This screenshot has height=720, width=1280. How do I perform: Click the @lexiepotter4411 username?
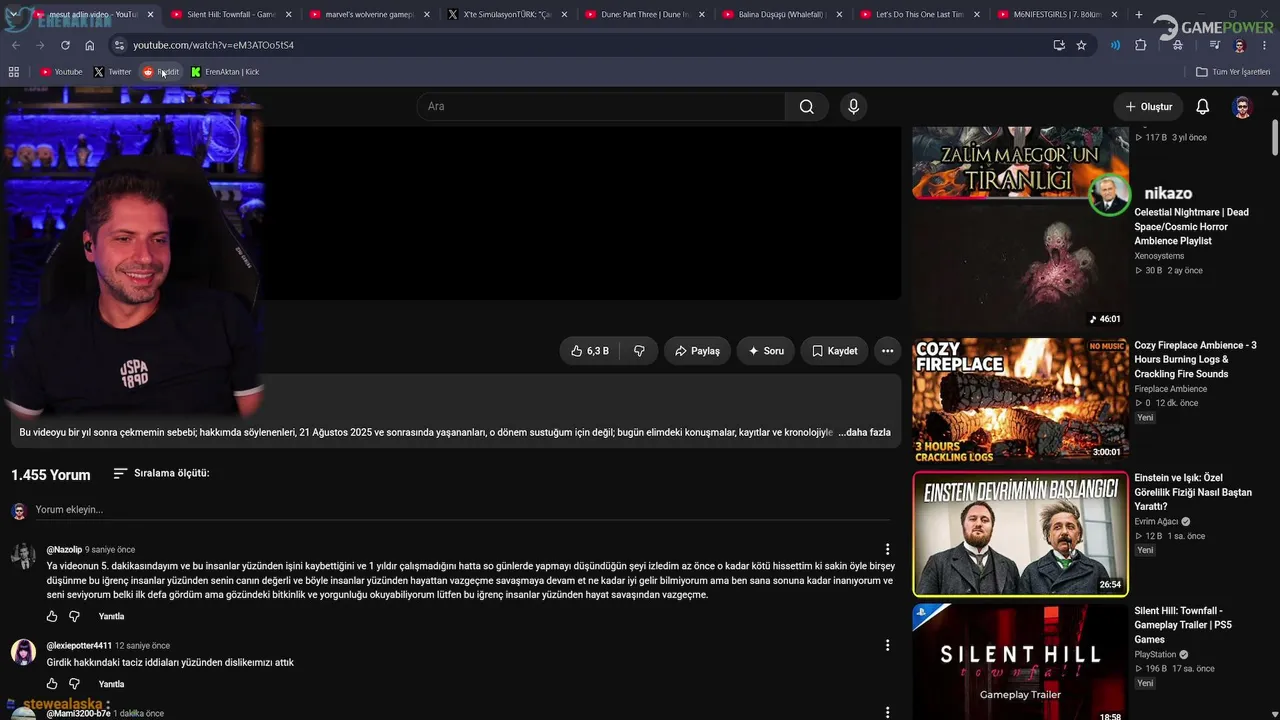pyautogui.click(x=79, y=646)
